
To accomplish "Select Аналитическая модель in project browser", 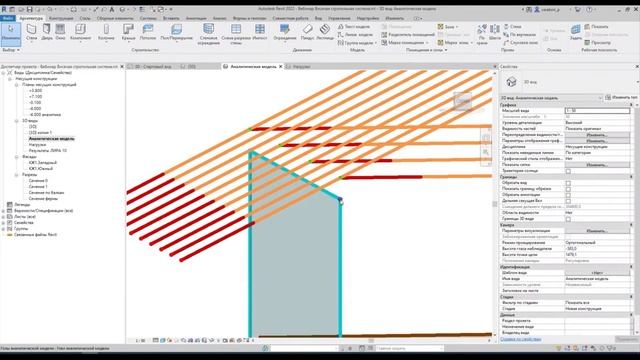I will pyautogui.click(x=51, y=139).
